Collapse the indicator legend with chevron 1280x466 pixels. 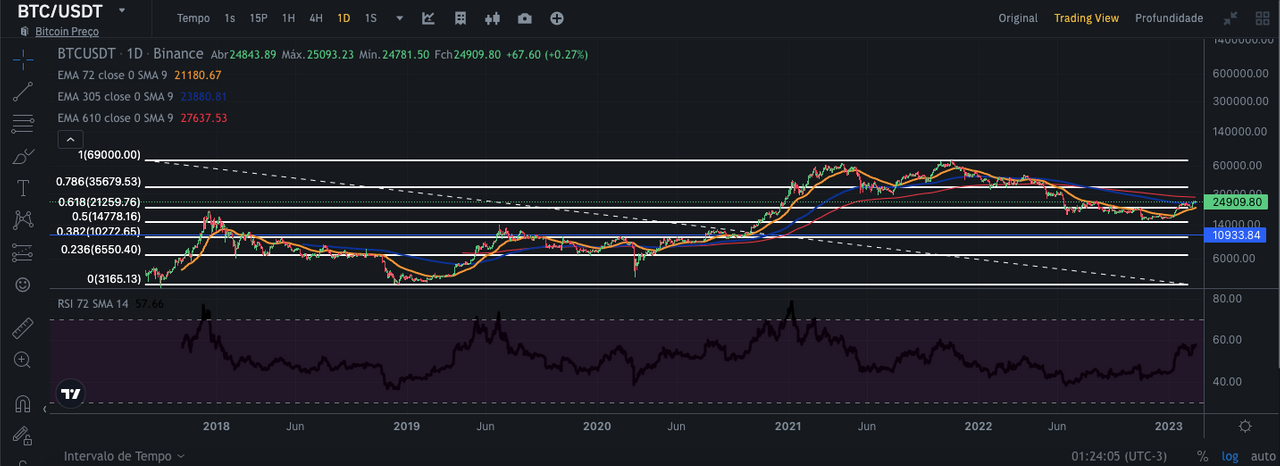70,139
